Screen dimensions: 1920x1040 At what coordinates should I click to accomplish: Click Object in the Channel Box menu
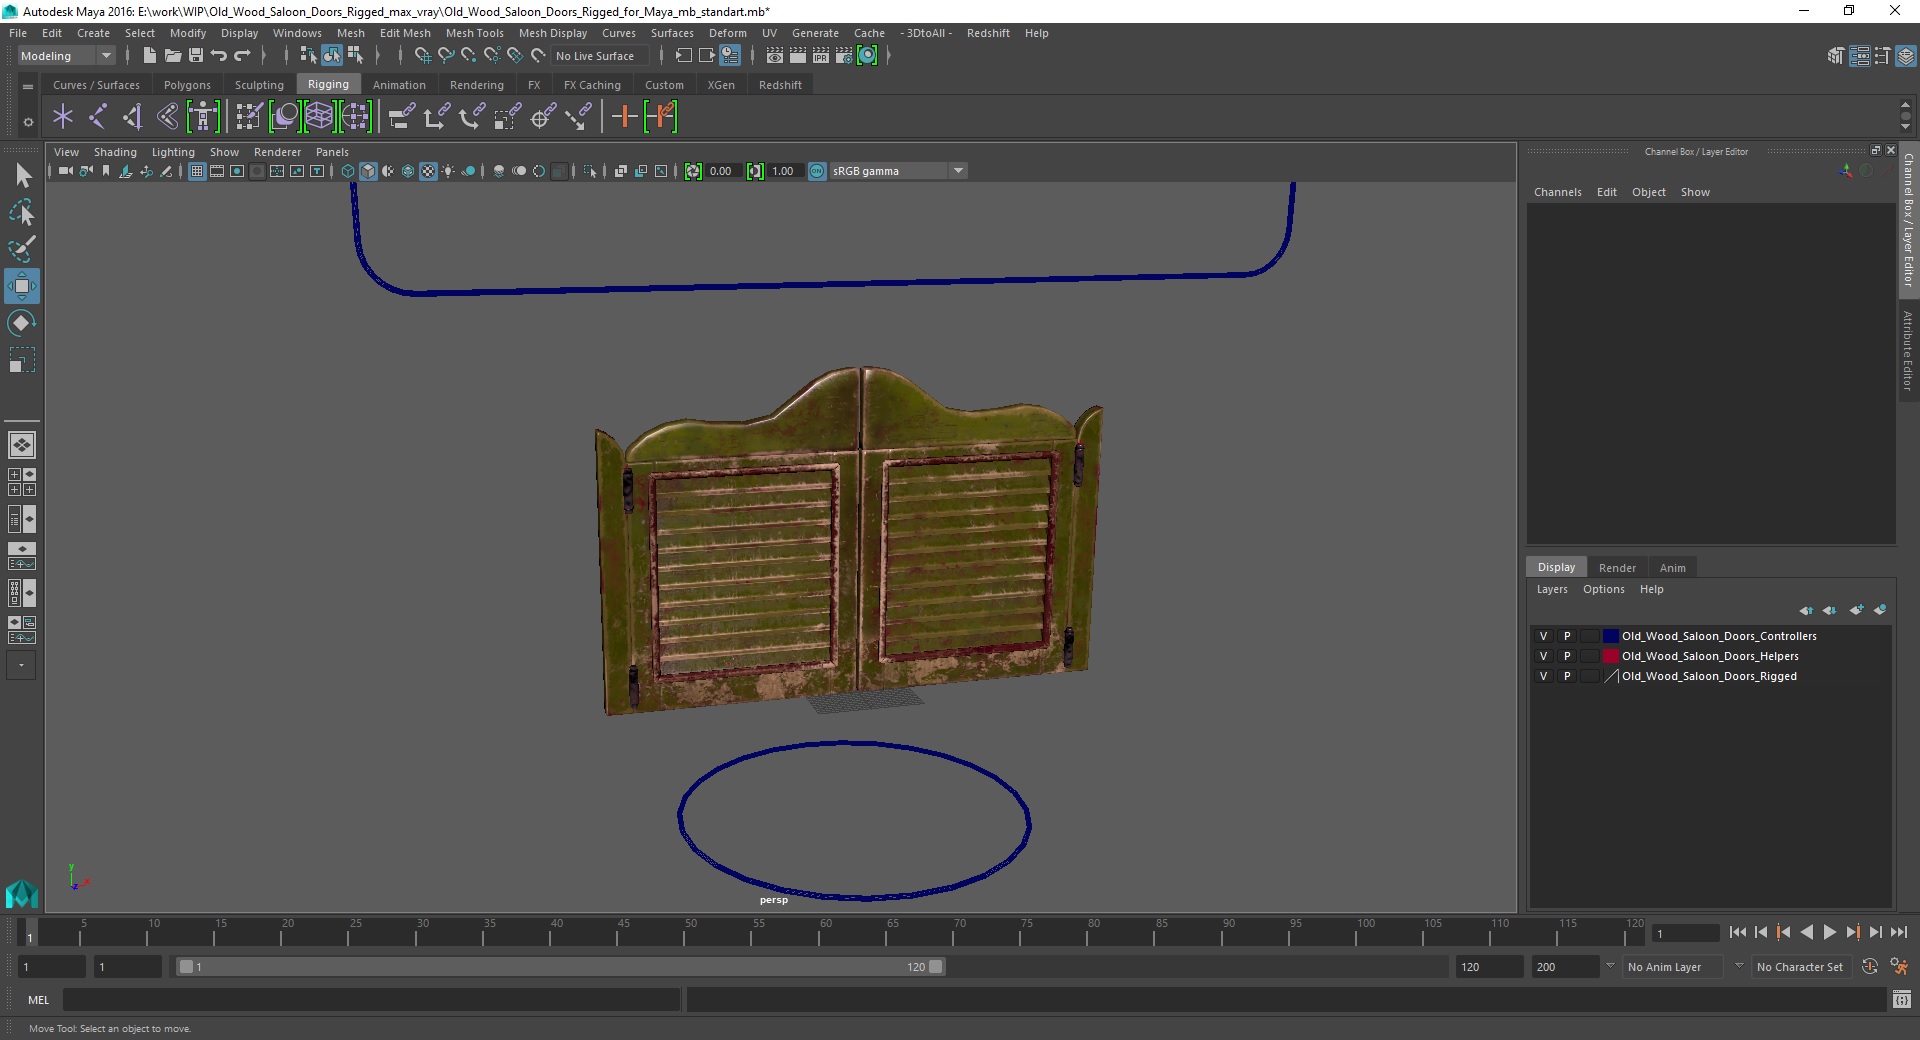pos(1648,192)
